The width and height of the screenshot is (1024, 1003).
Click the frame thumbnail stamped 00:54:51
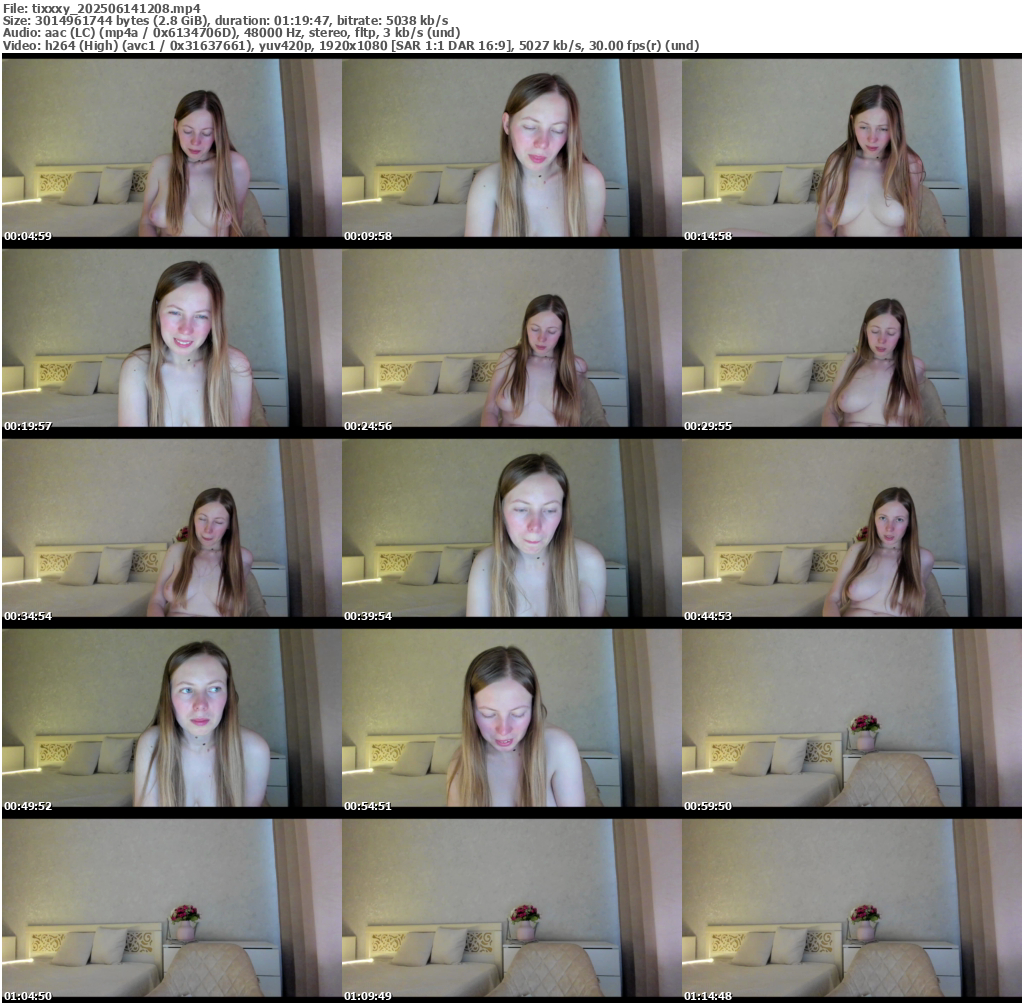pos(512,718)
